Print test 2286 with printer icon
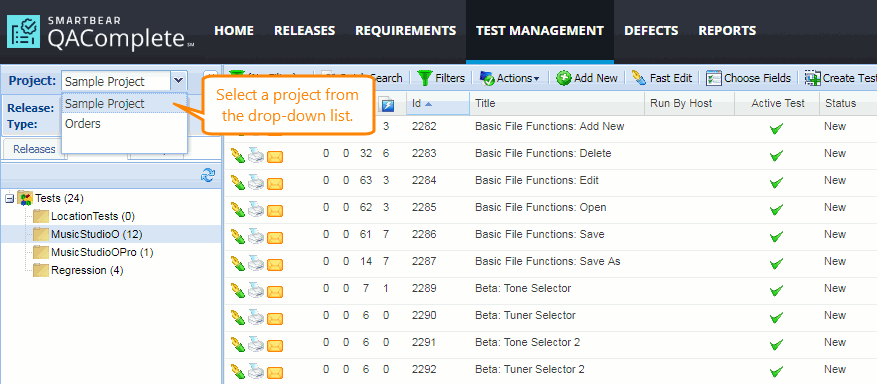The width and height of the screenshot is (877, 384). (256, 237)
